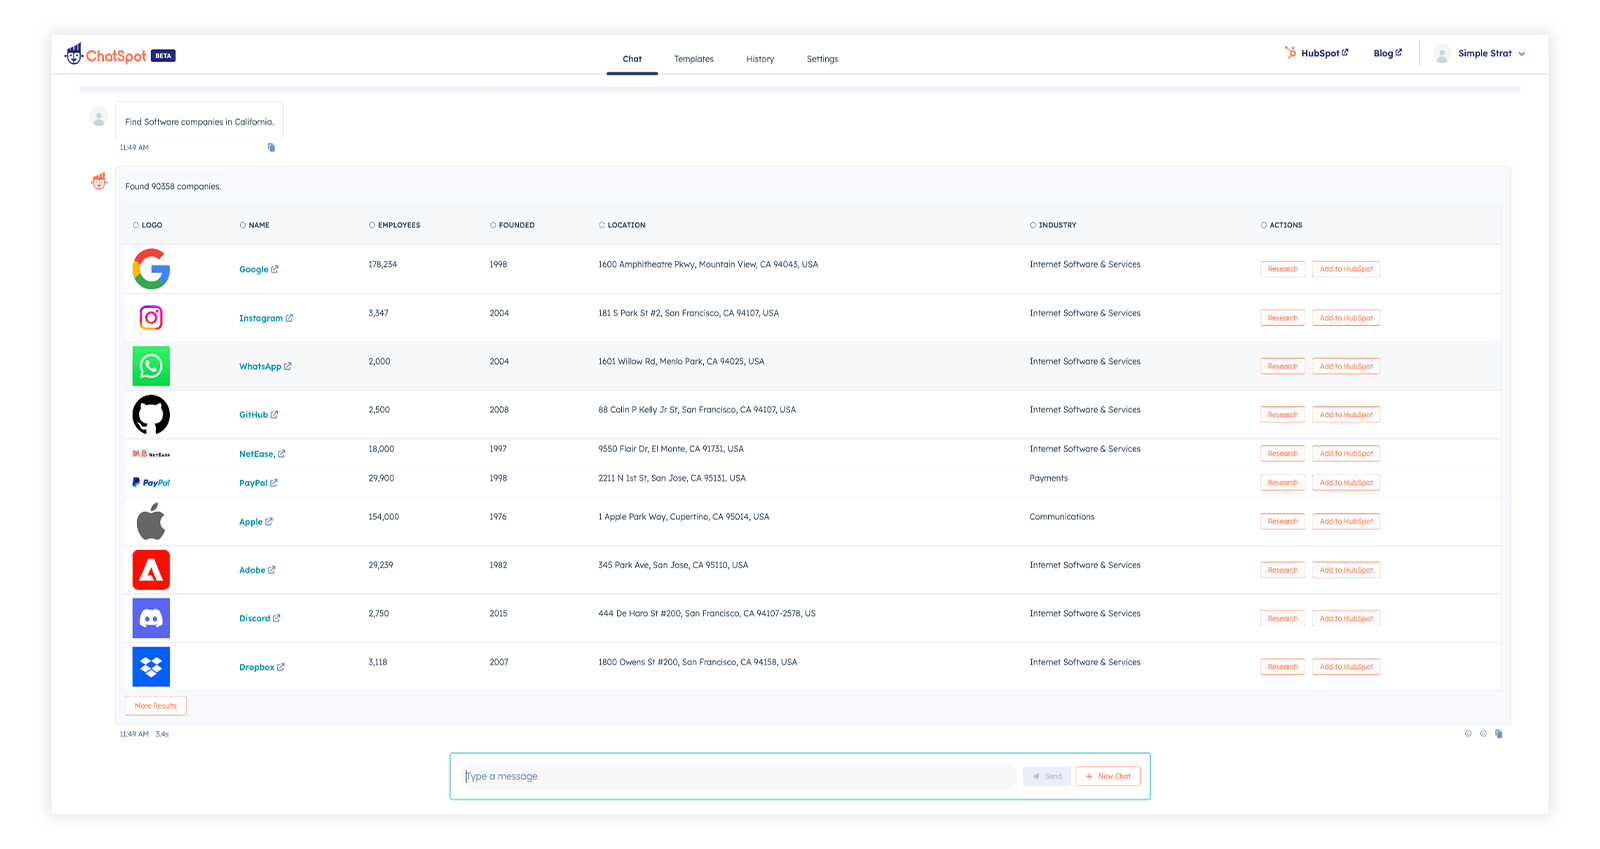Screen dimensions: 1600x849
Task: Click the user avatar beside the query
Action: 99,117
